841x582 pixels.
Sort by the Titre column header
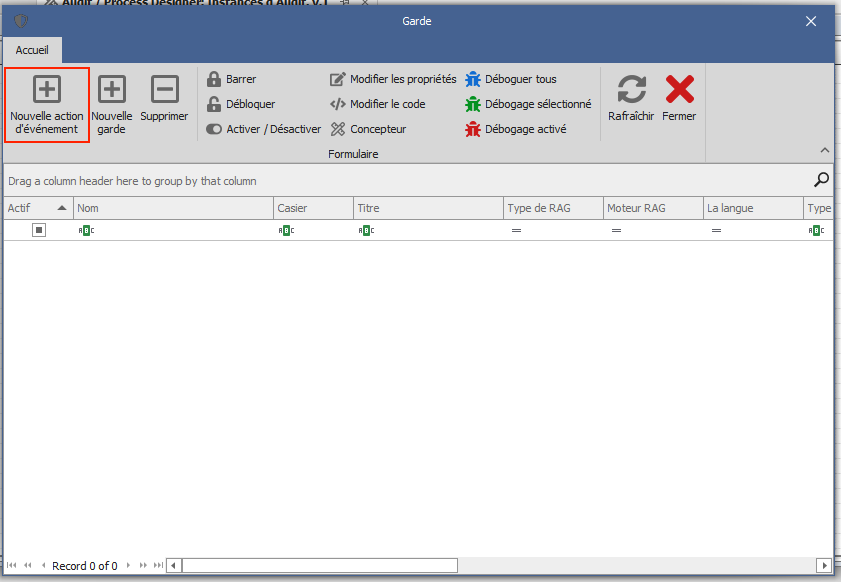429,208
